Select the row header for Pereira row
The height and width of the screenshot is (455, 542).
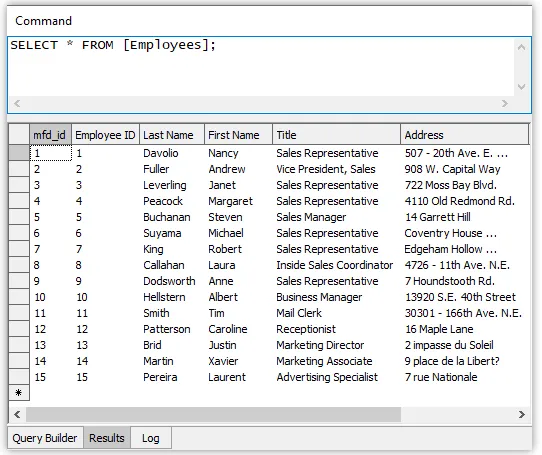tap(19, 377)
